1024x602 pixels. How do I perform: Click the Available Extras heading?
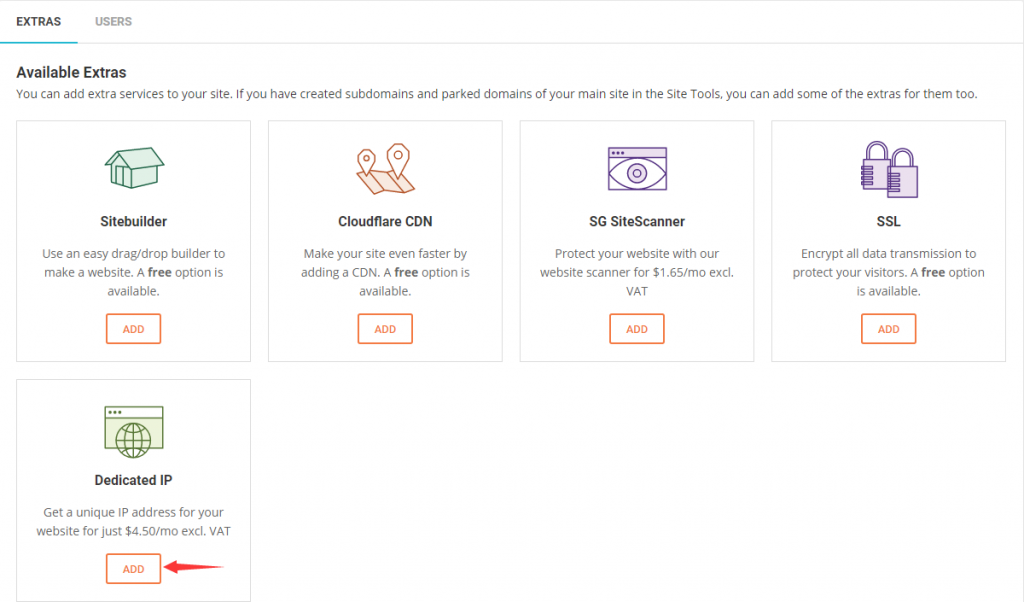click(x=71, y=72)
